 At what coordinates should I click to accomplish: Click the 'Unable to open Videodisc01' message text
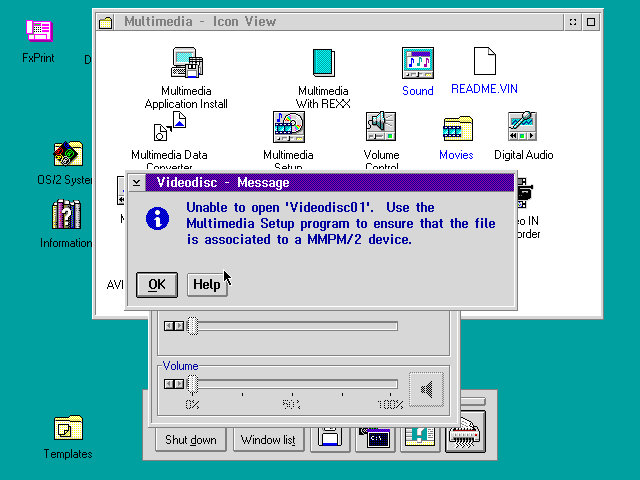(x=341, y=223)
